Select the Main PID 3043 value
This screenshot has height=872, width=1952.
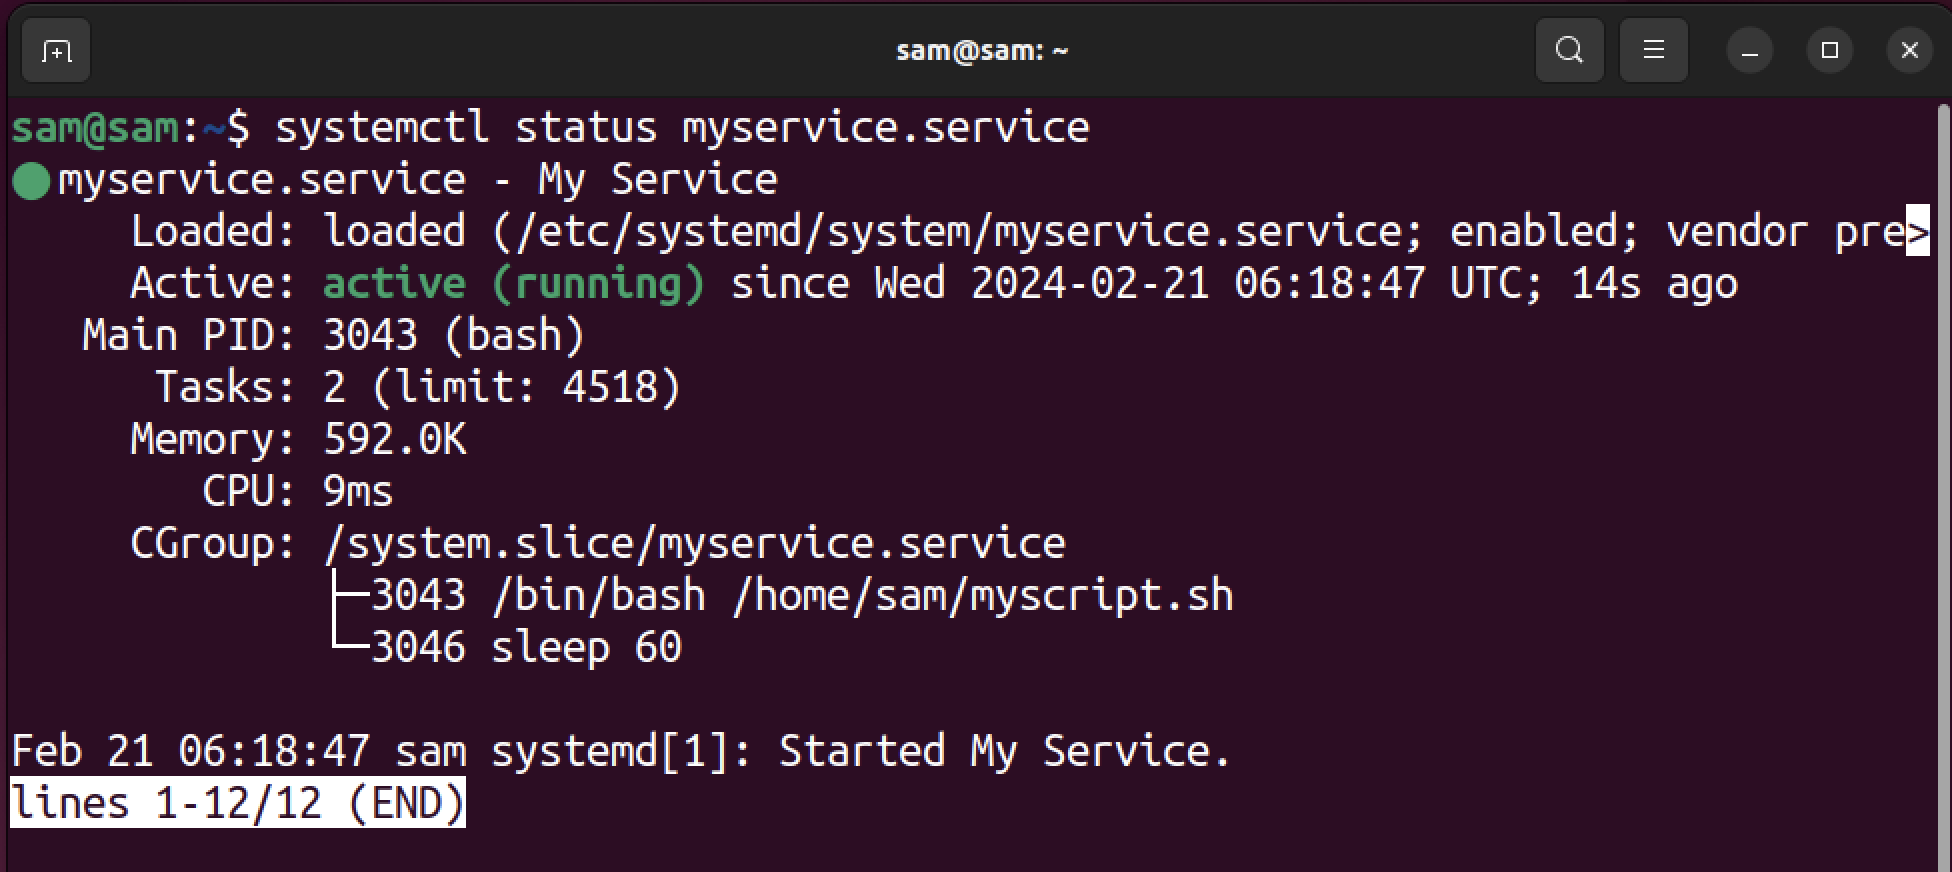pos(370,334)
